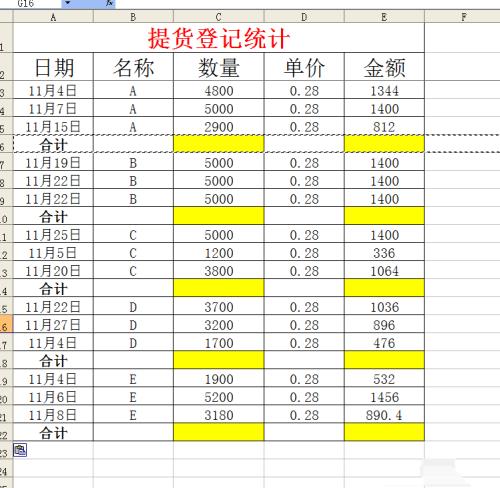Viewport: 500px width, 488px height.
Task: Click the cell with quantity 3200
Action: pos(219,324)
